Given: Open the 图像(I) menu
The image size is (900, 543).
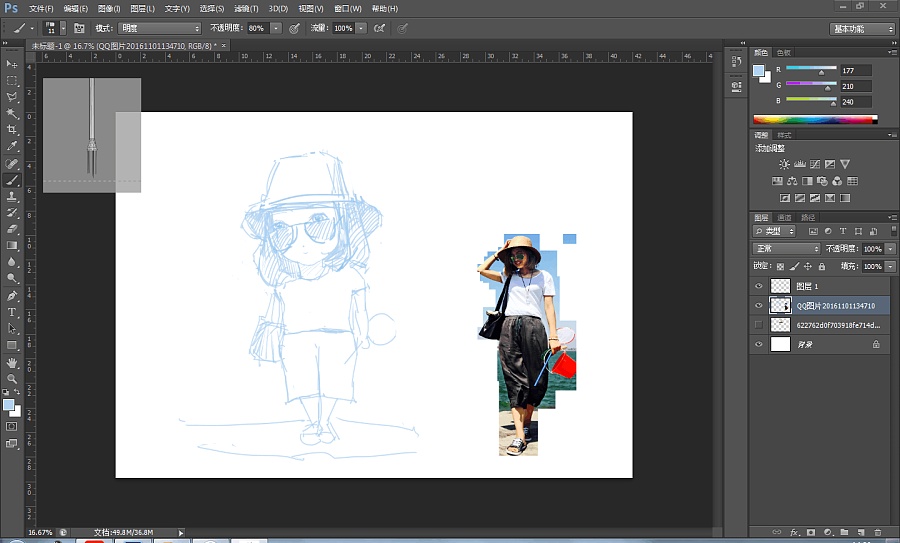Looking at the screenshot, I should [x=108, y=9].
